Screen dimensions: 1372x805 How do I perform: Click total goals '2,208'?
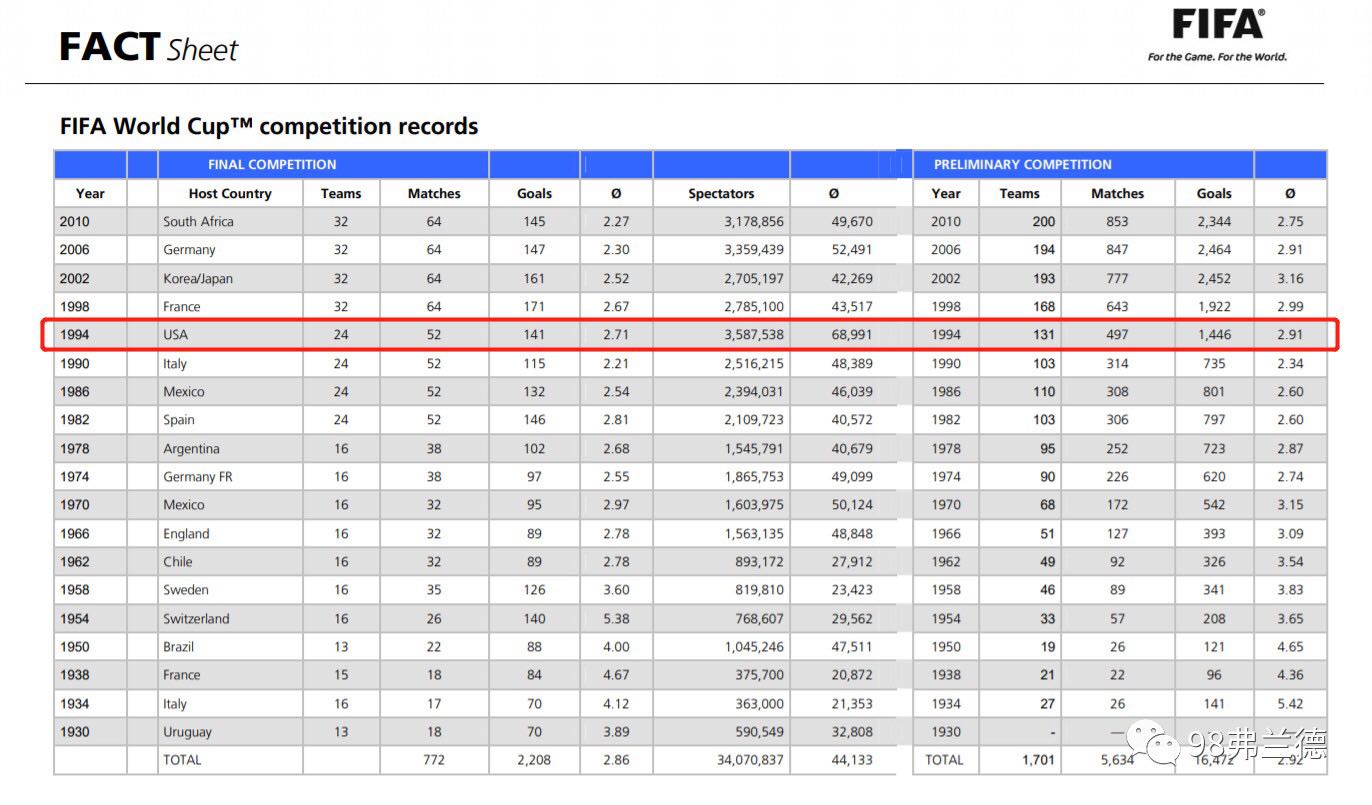point(534,760)
